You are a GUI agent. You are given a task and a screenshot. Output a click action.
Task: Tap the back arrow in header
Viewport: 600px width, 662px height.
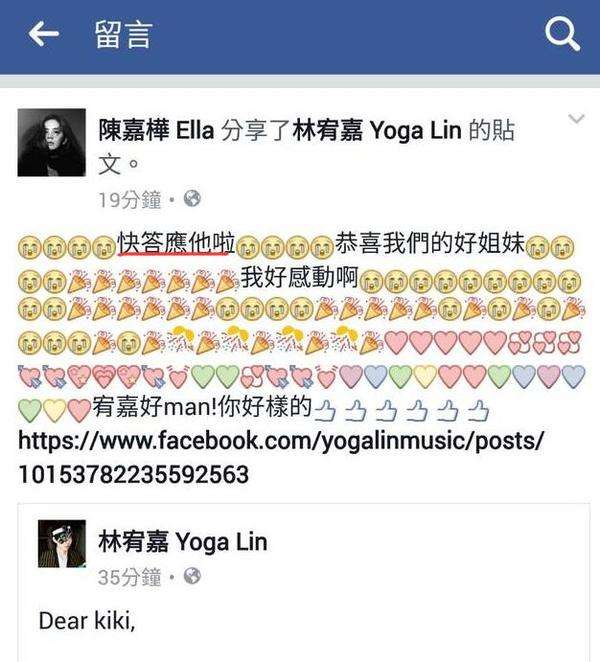click(x=43, y=34)
